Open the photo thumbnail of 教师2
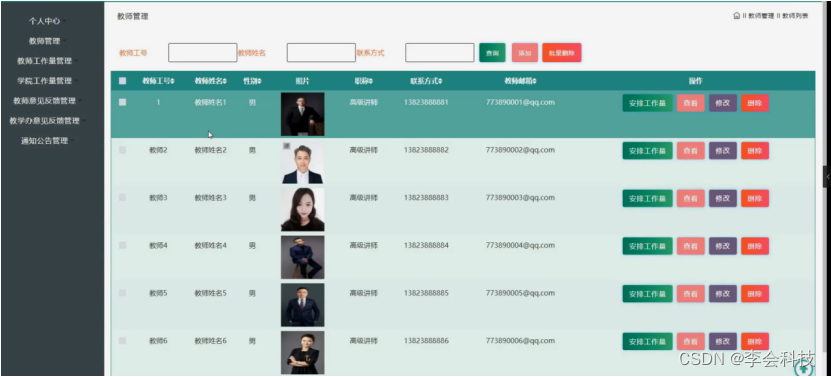 pos(303,162)
